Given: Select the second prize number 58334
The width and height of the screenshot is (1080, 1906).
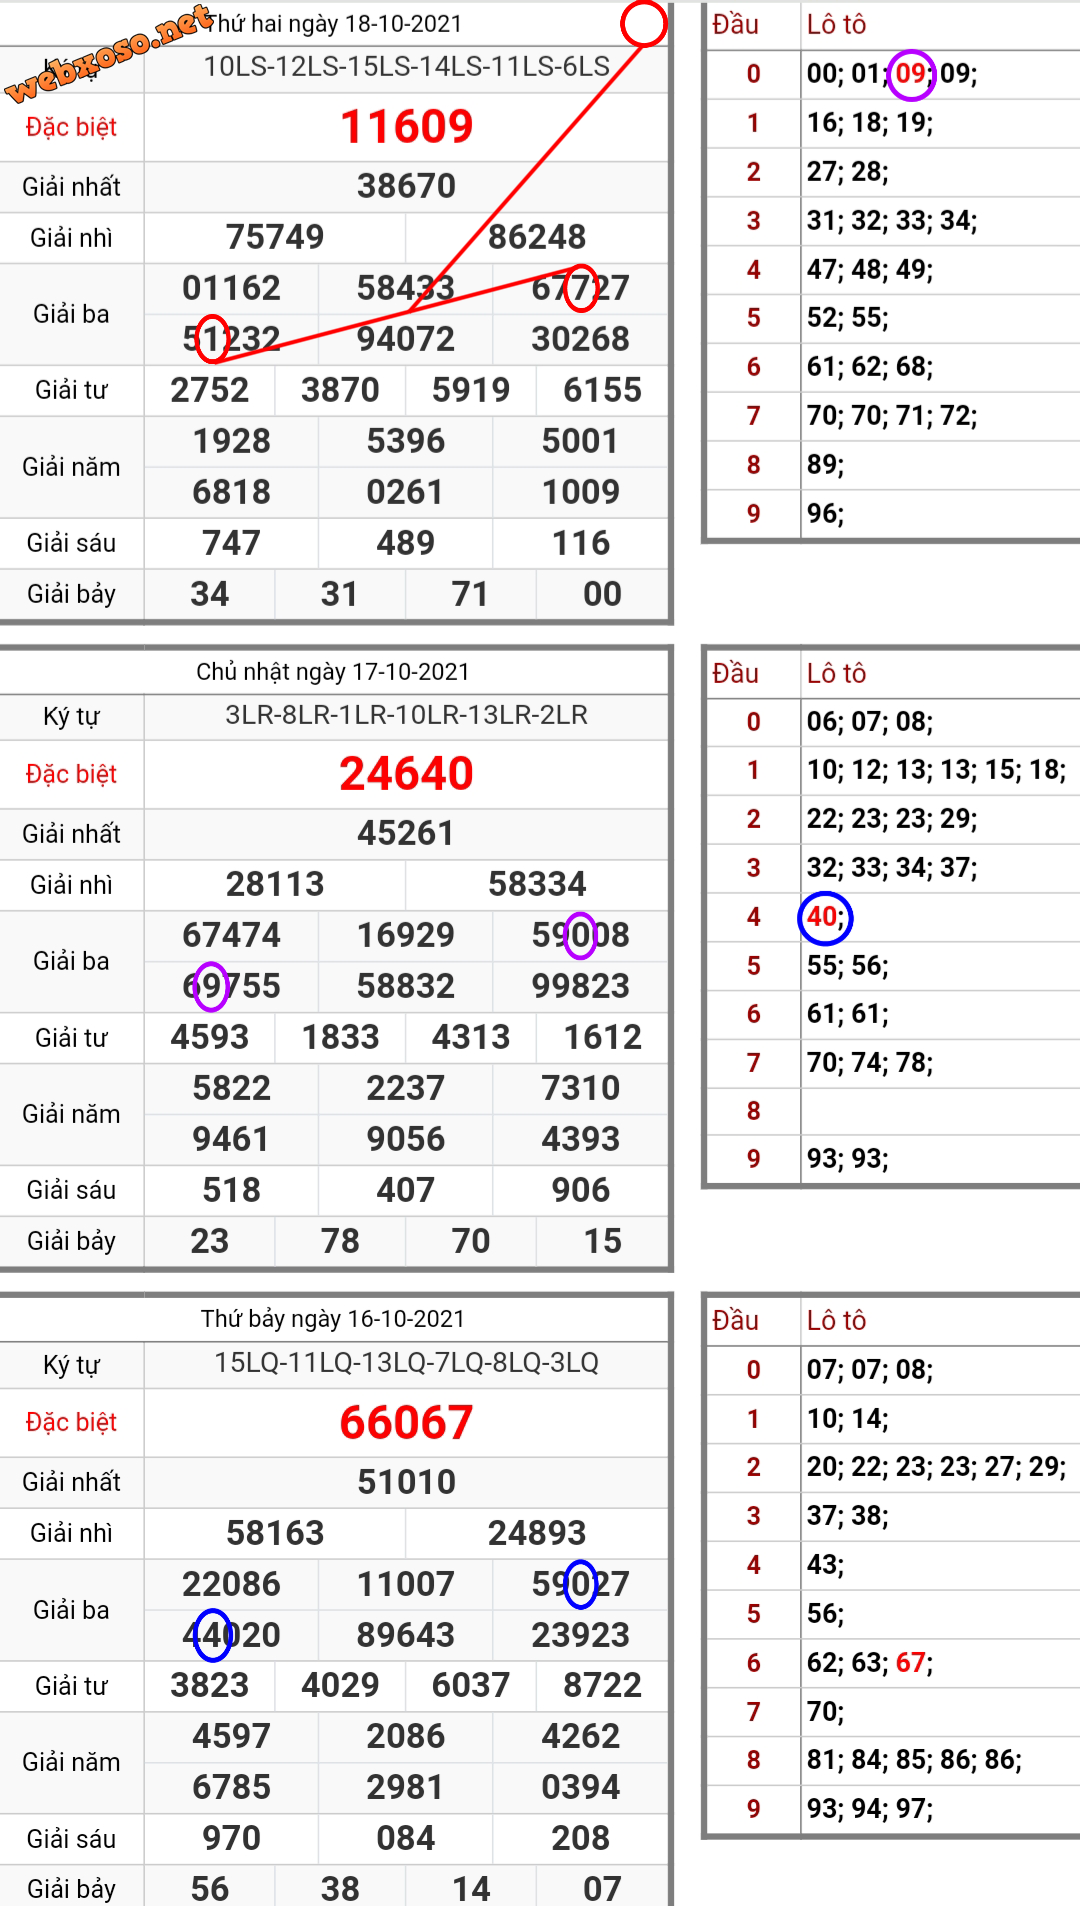Looking at the screenshot, I should pos(537,884).
